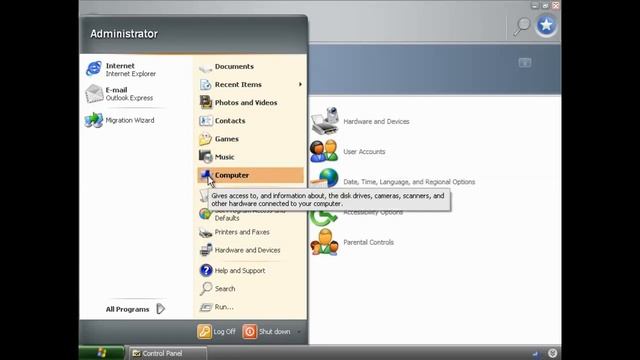The width and height of the screenshot is (640, 360).
Task: Open Hardware and Devices icon in Control Panel
Action: 325,121
